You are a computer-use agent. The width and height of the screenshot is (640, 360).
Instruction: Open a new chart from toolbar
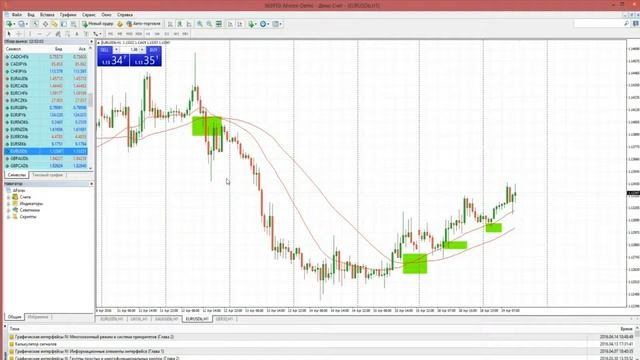coord(9,24)
